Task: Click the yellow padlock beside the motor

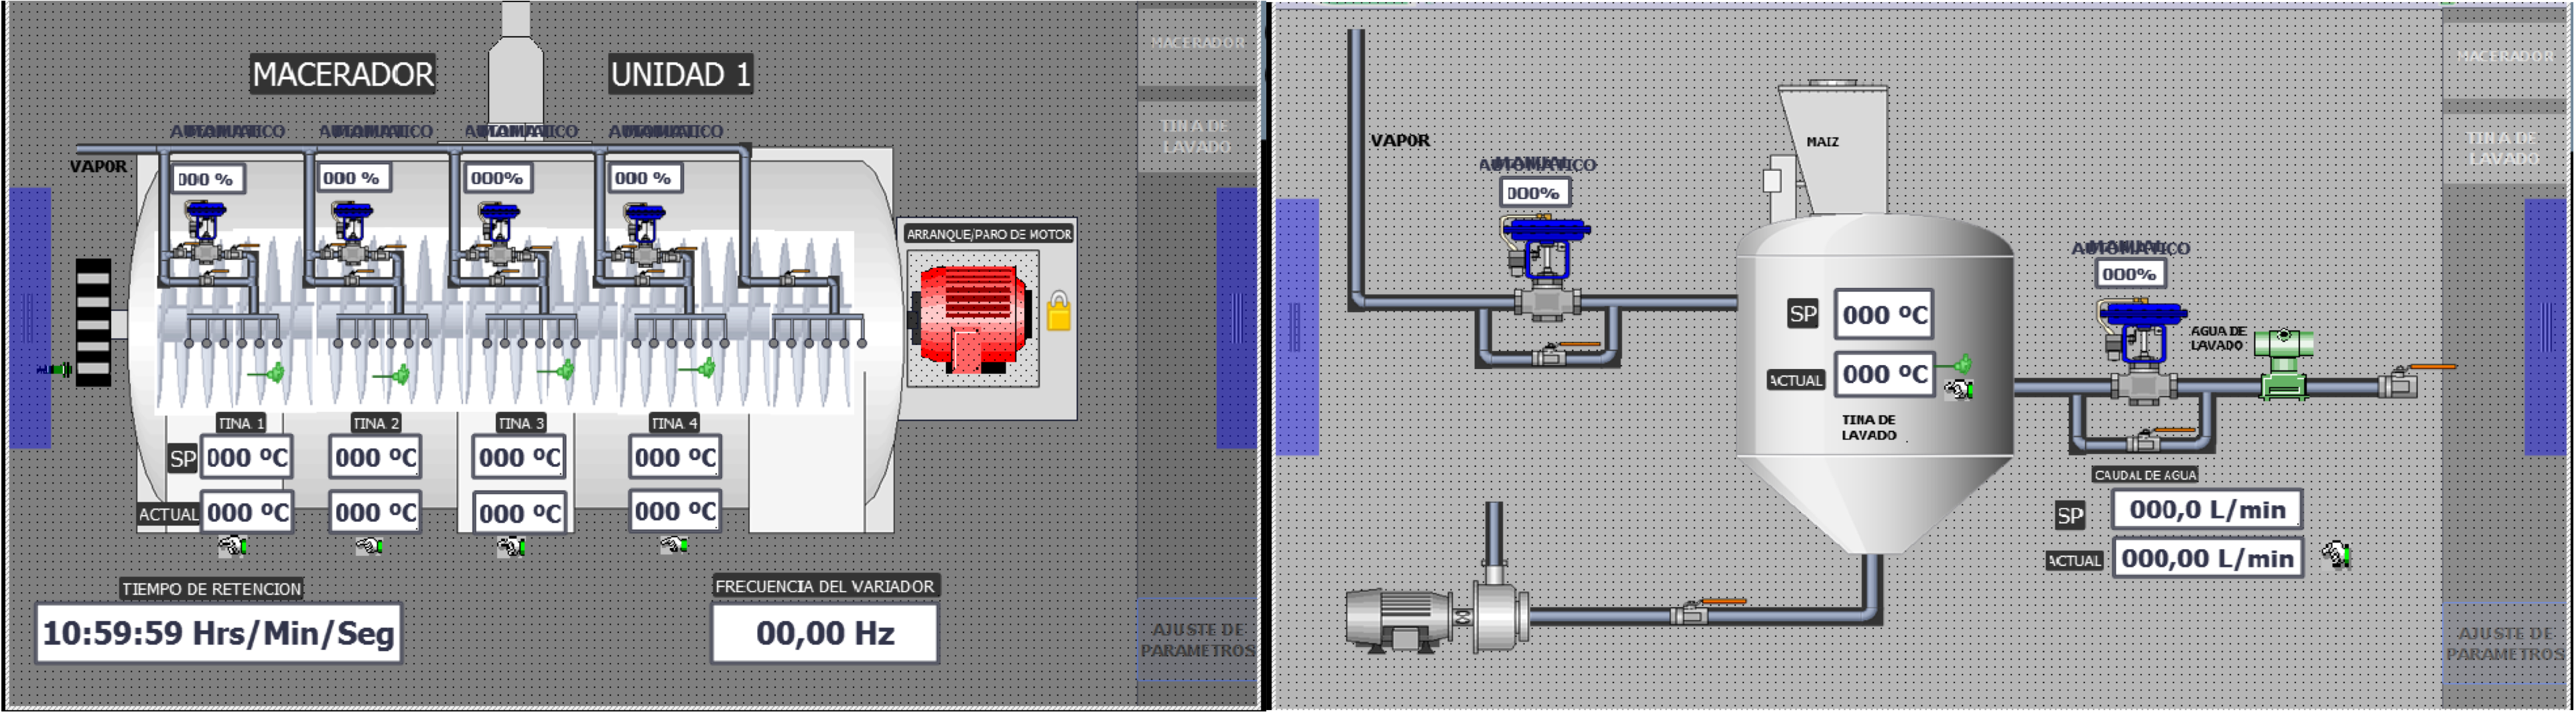Action: coord(1059,311)
